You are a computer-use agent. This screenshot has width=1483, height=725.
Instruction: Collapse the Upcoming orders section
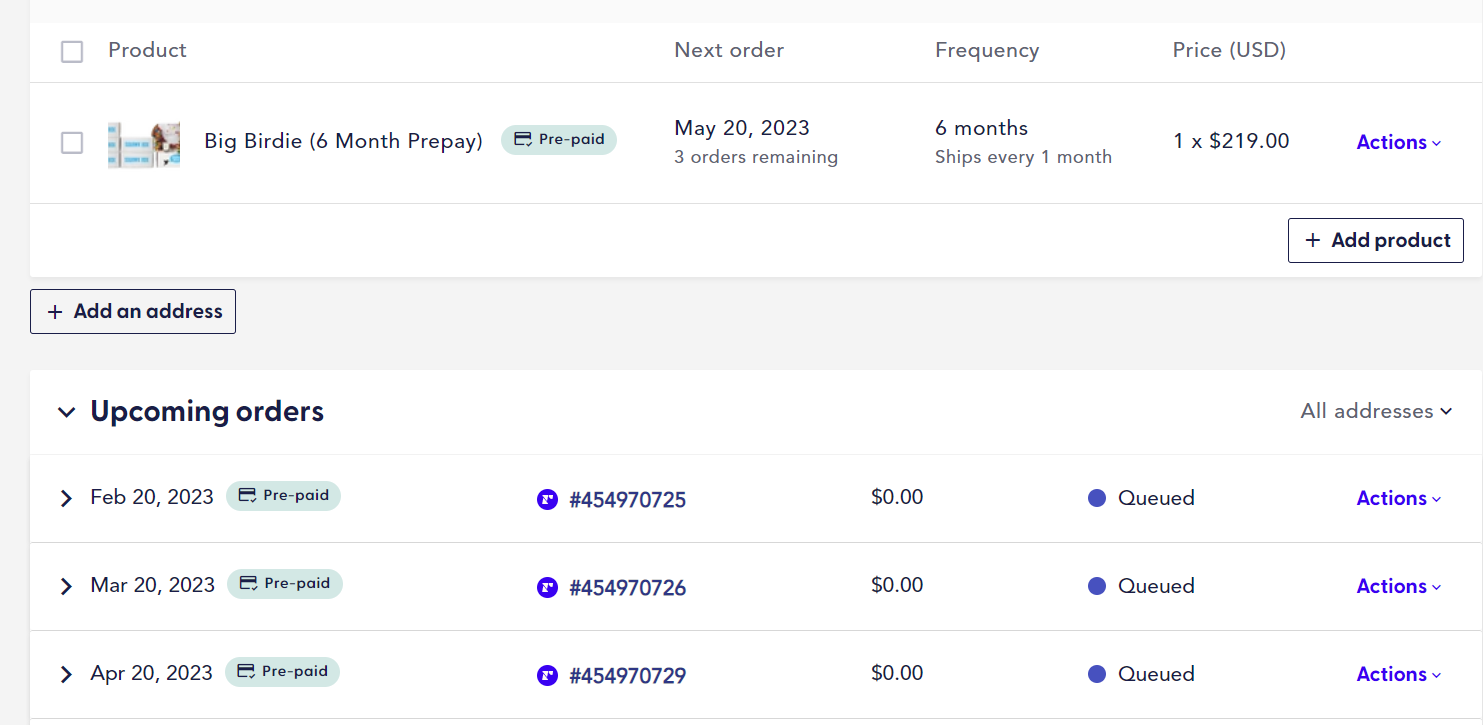(x=66, y=412)
